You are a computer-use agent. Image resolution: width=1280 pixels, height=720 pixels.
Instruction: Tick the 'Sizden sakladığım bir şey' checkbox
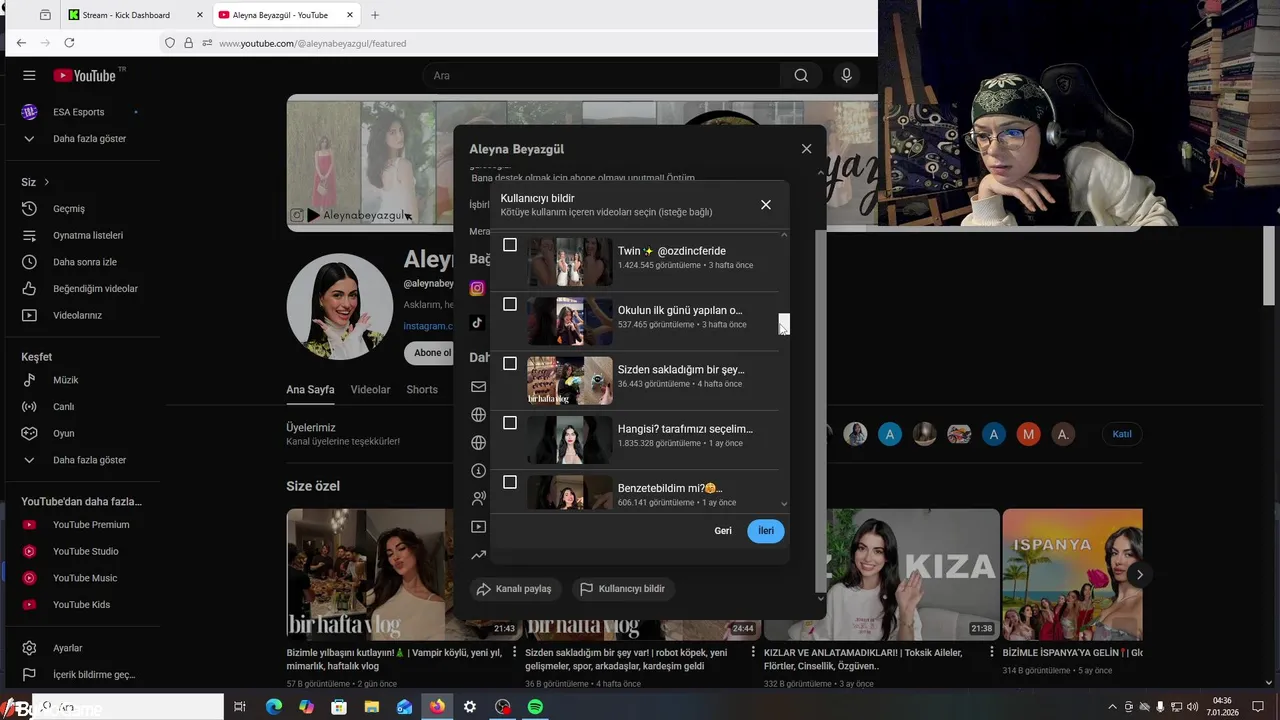click(510, 364)
